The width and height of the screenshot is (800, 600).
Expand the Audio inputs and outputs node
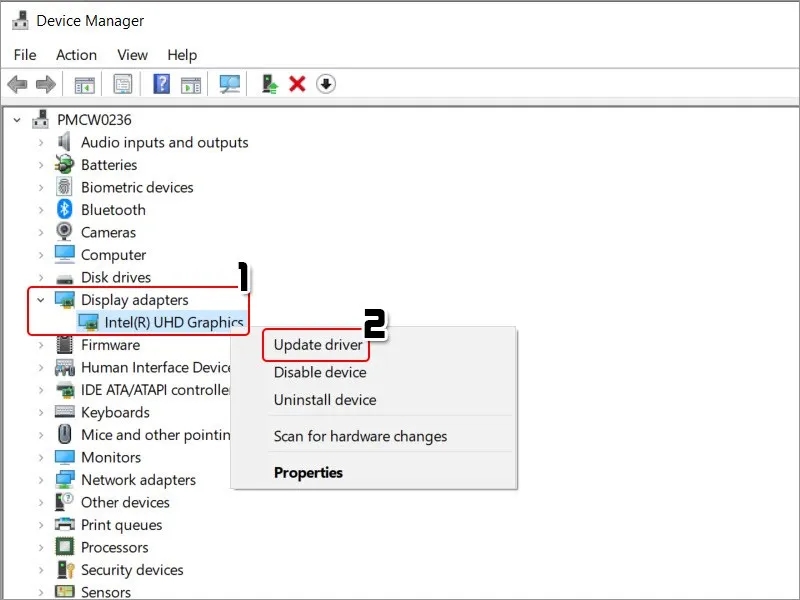[41, 143]
